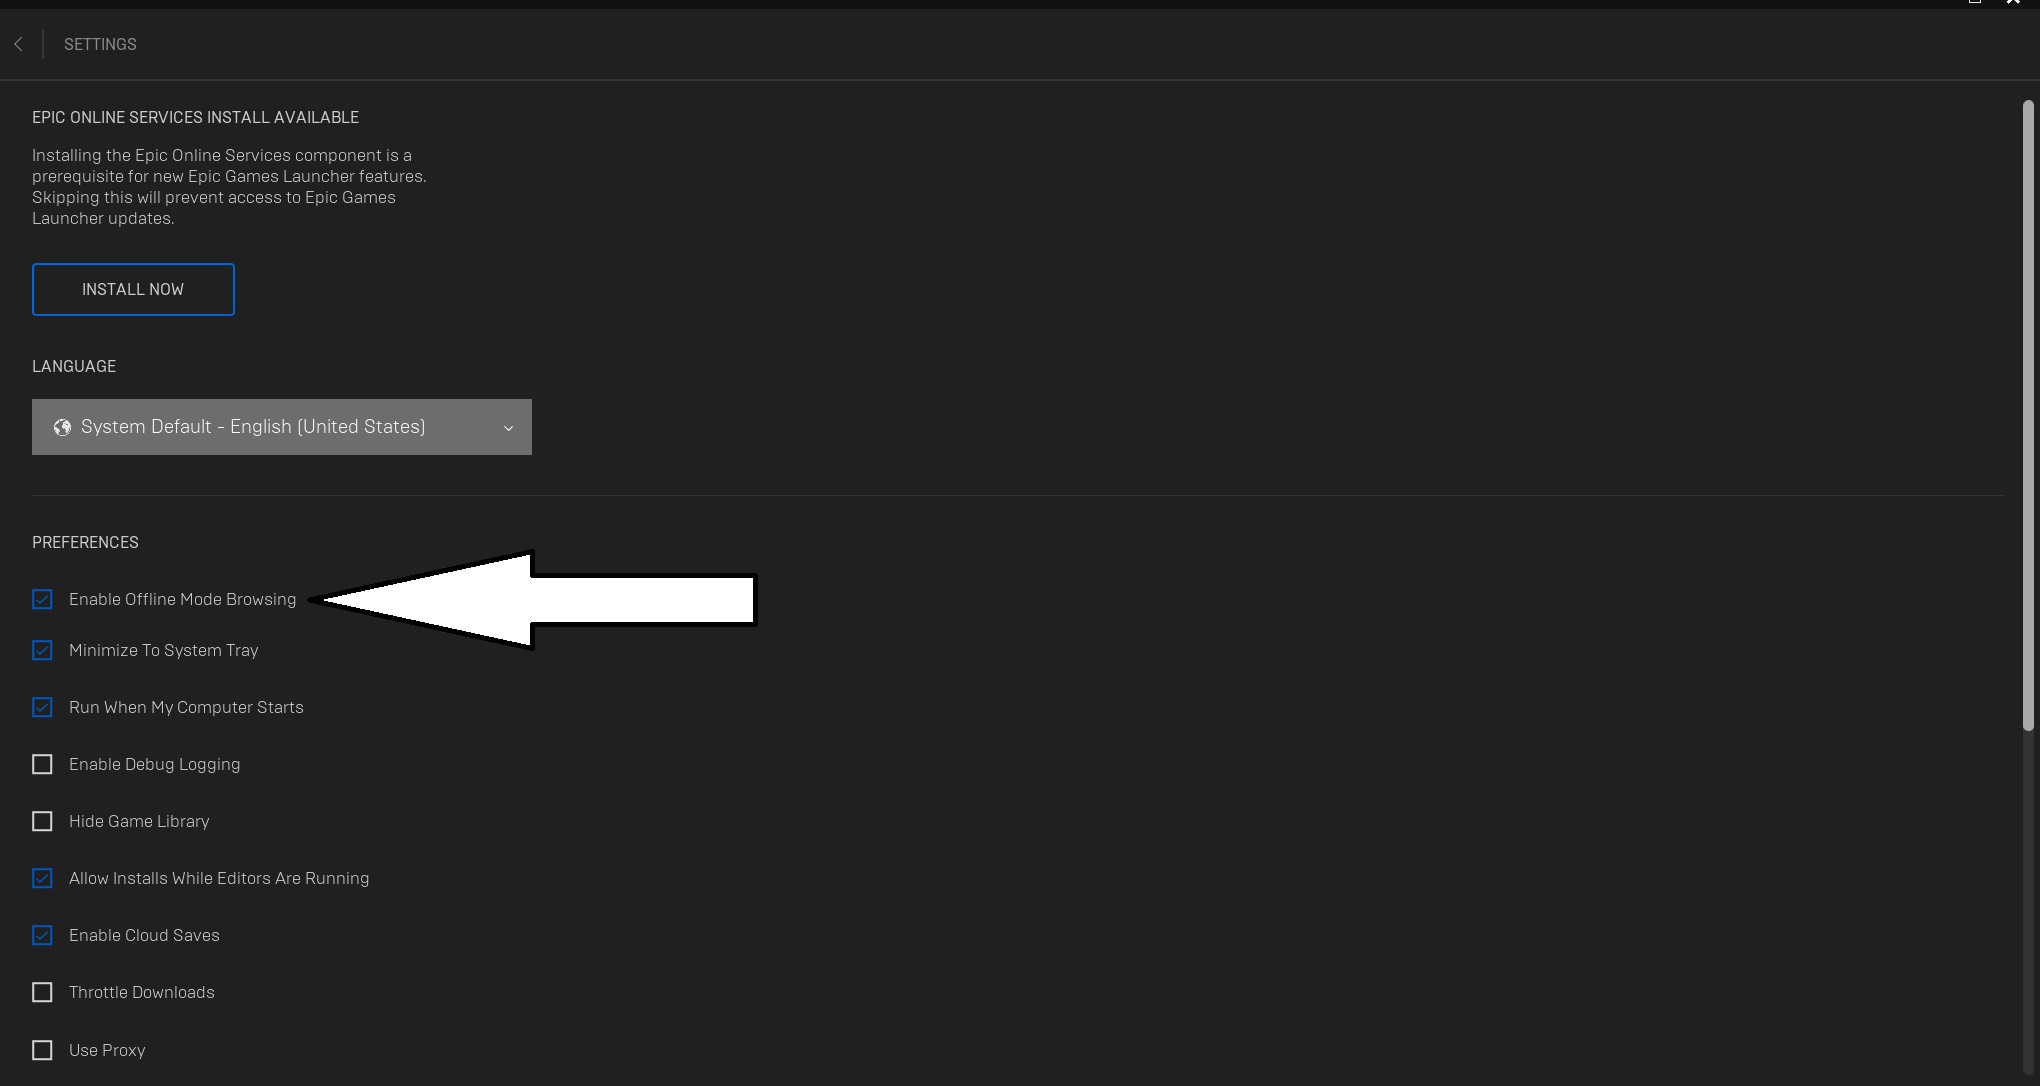Click PREFERENCES section header

click(x=85, y=542)
